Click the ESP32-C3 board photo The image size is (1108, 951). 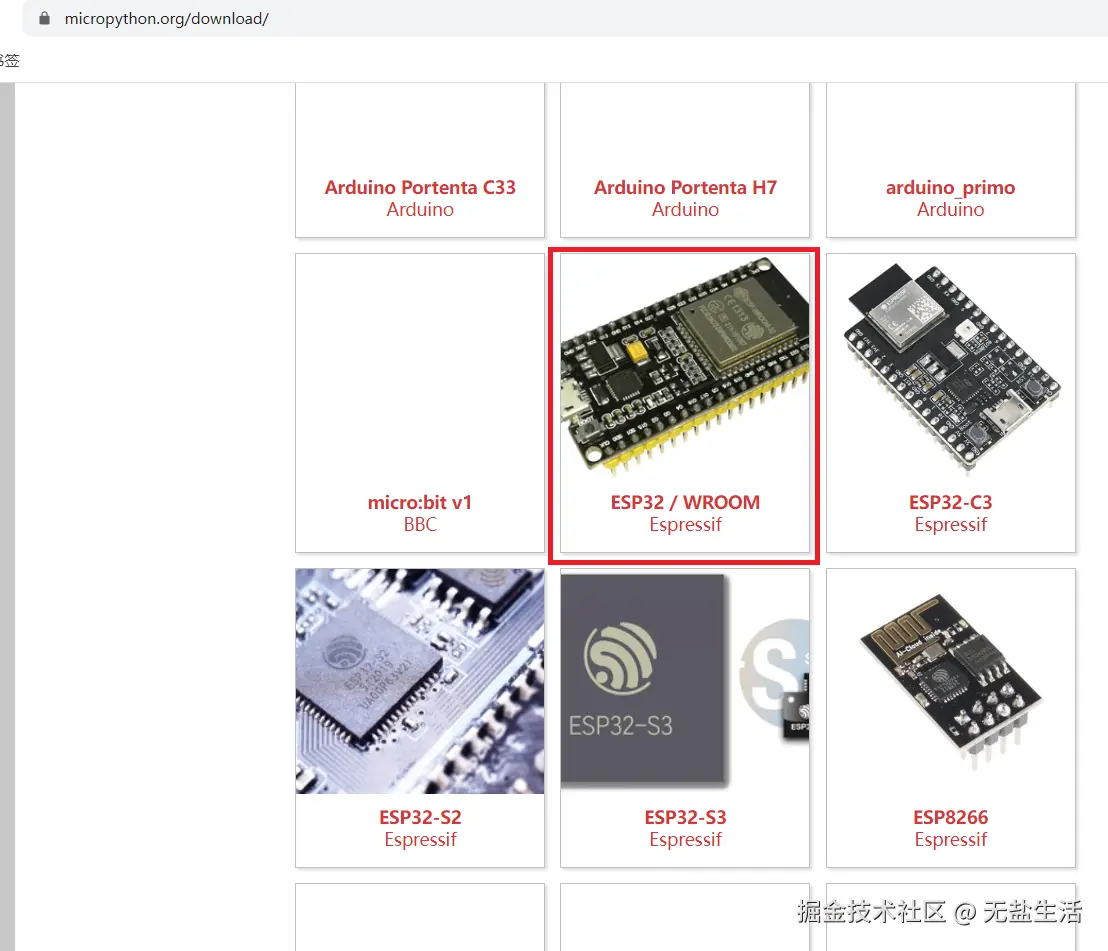coord(950,365)
